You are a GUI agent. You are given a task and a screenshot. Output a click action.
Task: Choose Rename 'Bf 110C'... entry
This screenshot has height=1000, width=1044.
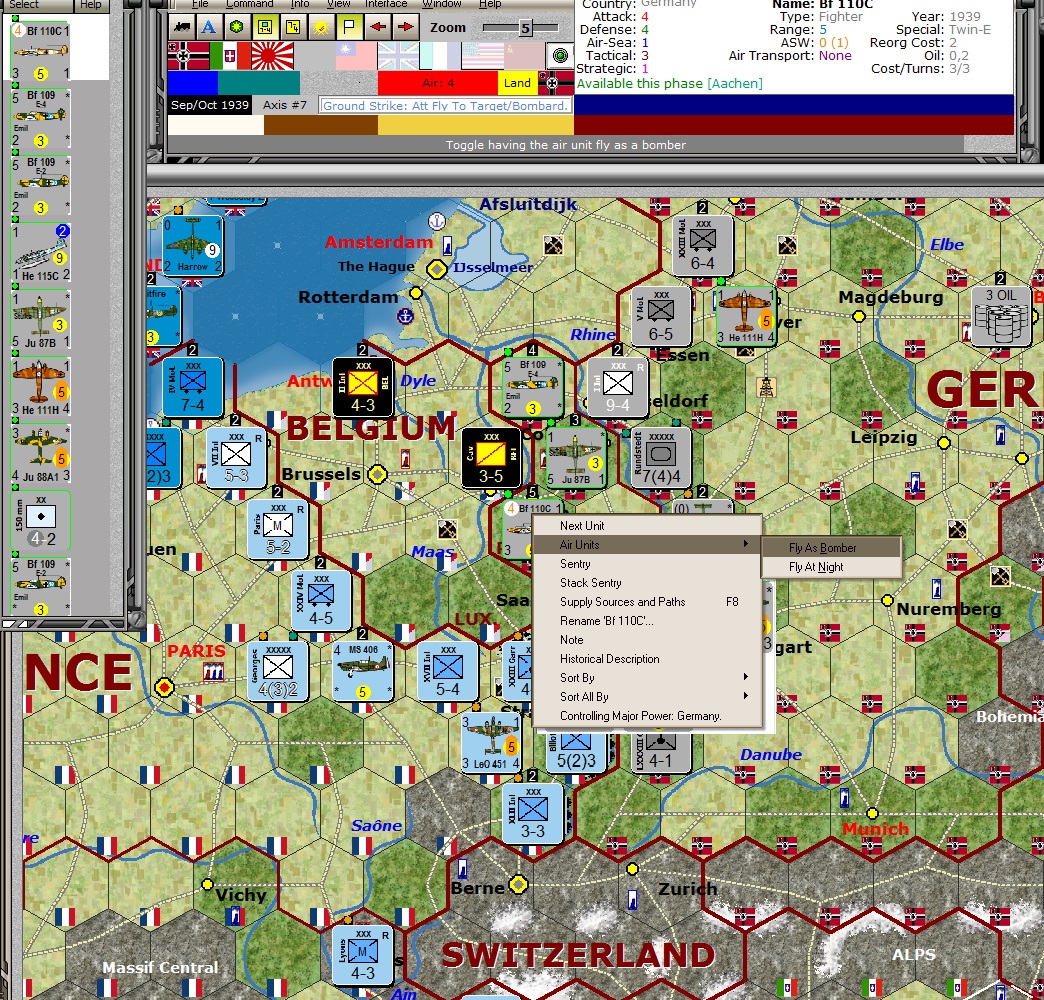pos(647,621)
